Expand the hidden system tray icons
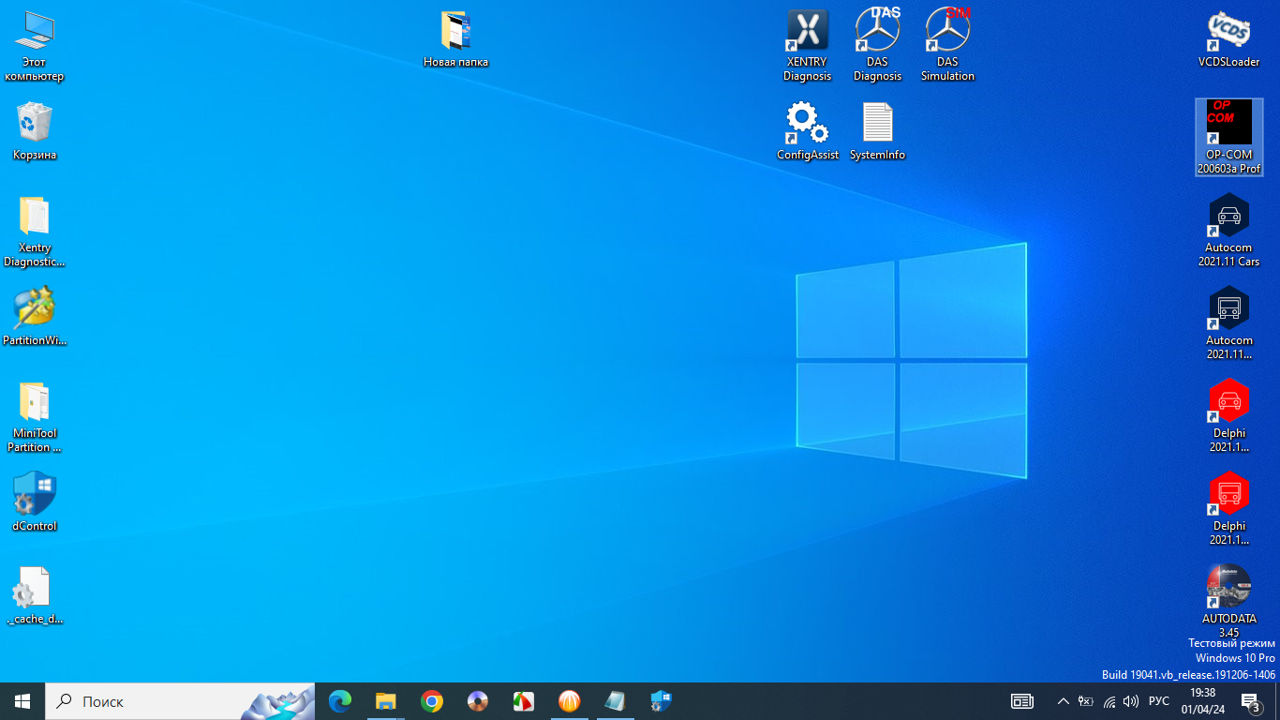The image size is (1280, 720). (1063, 701)
